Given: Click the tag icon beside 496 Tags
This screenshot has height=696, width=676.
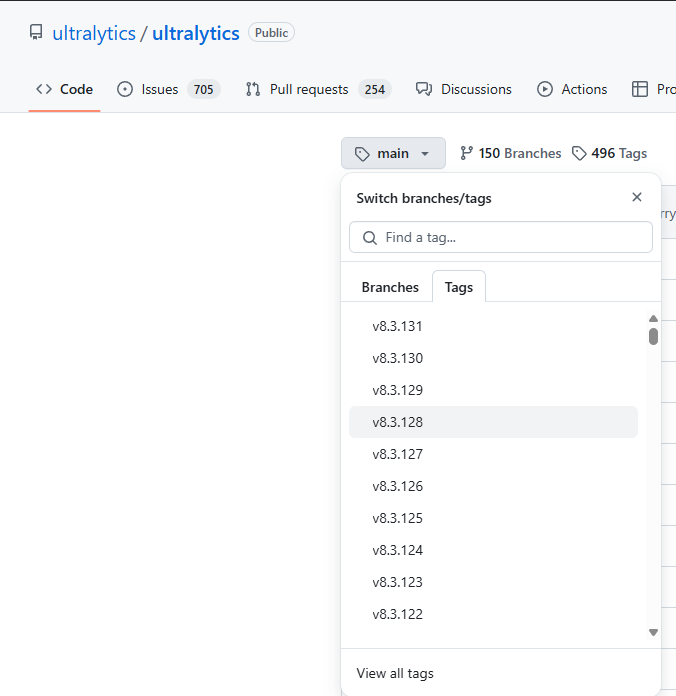Looking at the screenshot, I should click(x=579, y=153).
